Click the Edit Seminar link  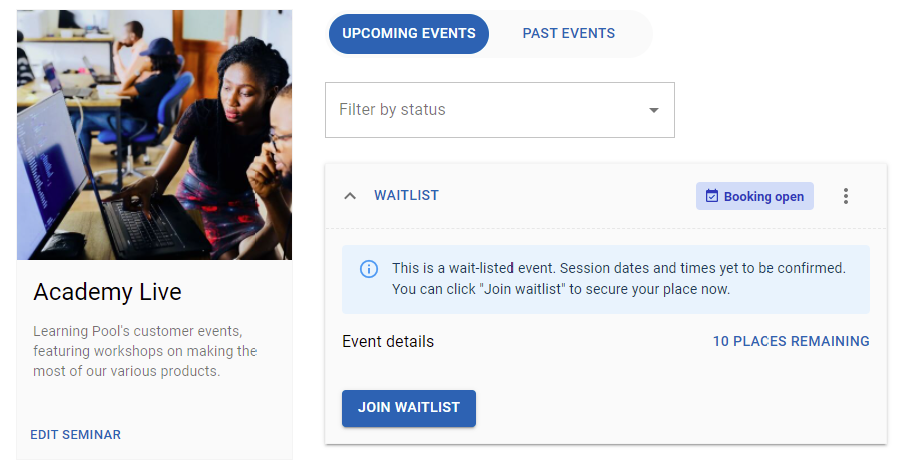tap(75, 435)
